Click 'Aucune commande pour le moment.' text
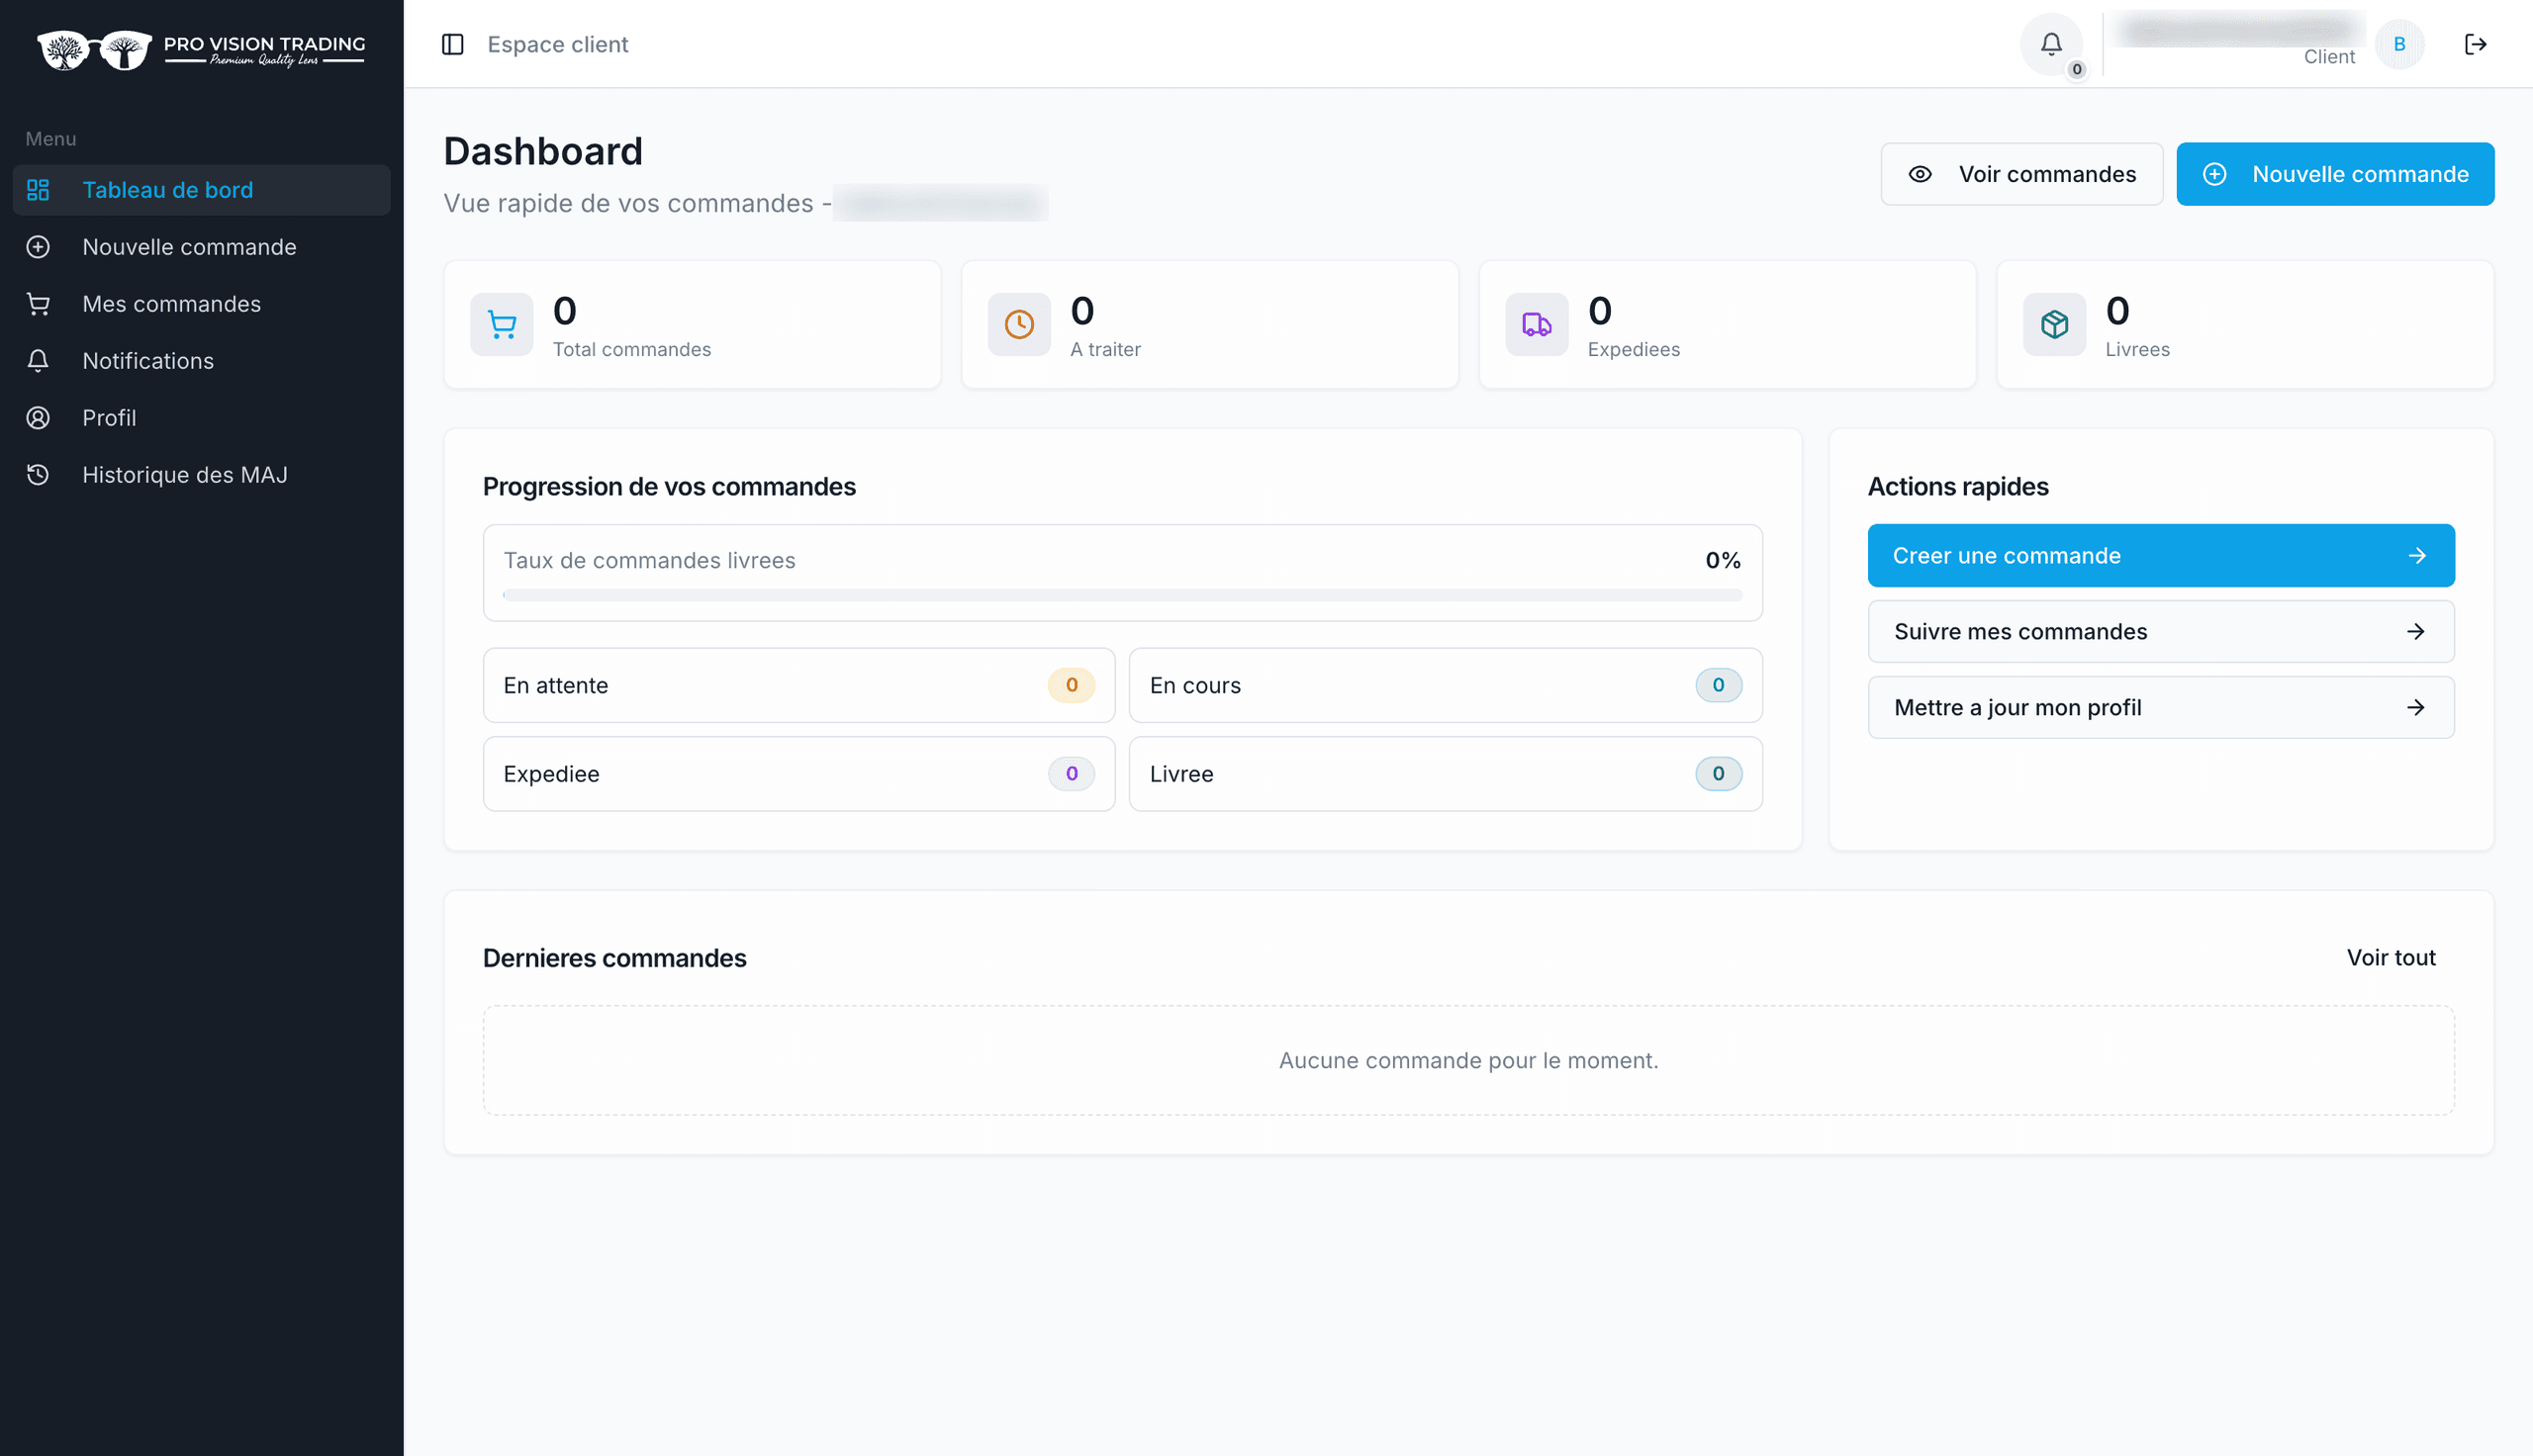The height and width of the screenshot is (1456, 2533). point(1468,1061)
